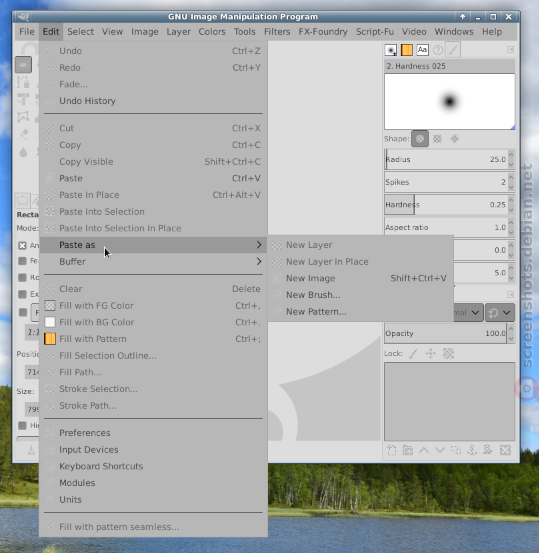This screenshot has height=553, width=539.
Task: Duplicate layer icon in layers panel
Action: pyautogui.click(x=456, y=450)
